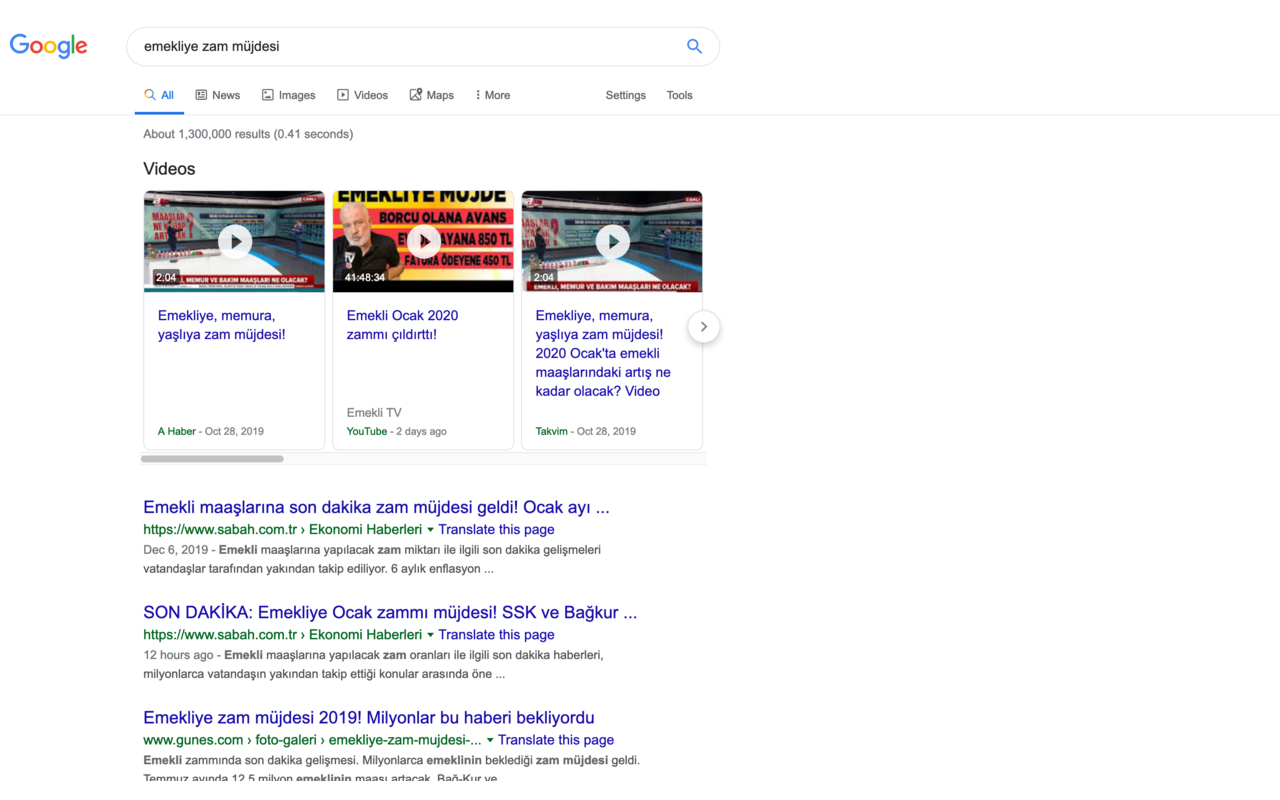Expand the video carousel with next arrow

[x=703, y=326]
